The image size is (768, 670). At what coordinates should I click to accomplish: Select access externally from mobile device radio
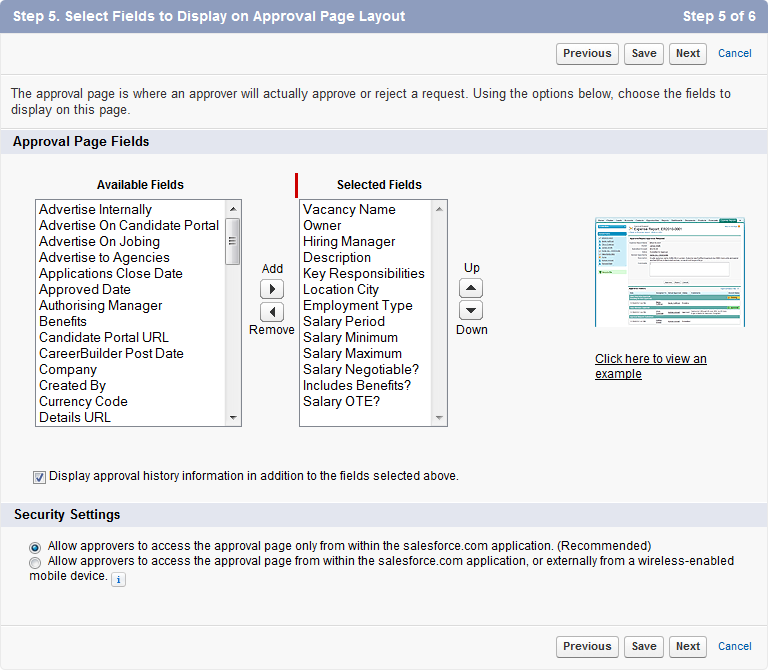(36, 563)
